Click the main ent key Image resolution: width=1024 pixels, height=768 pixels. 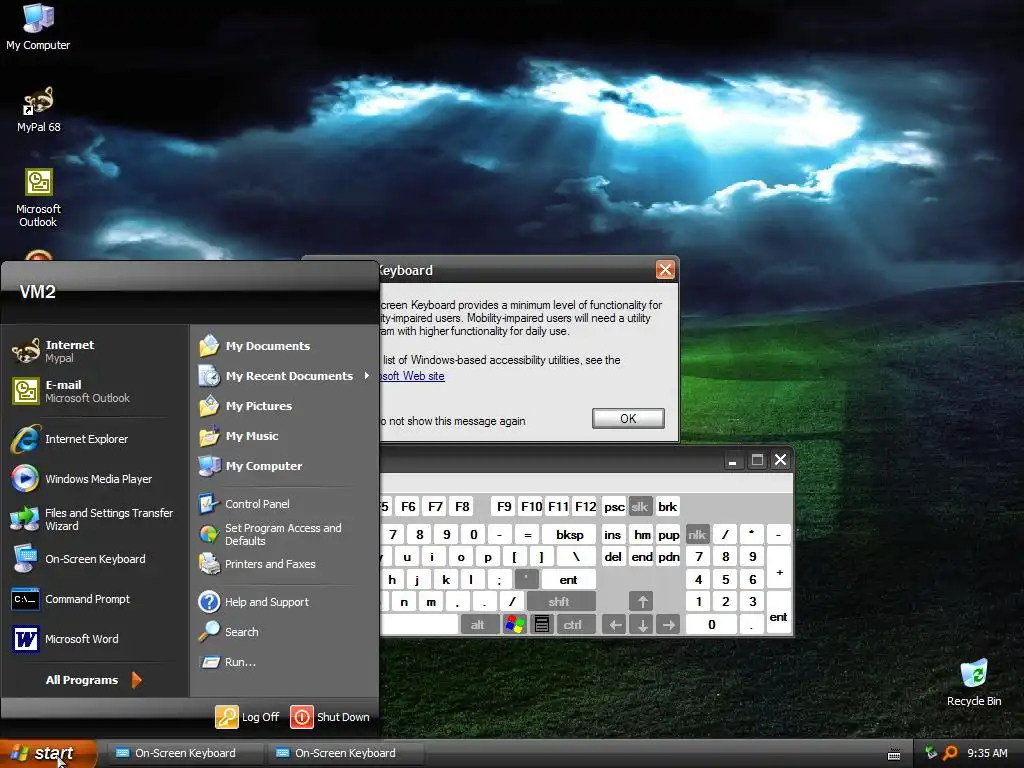click(568, 579)
